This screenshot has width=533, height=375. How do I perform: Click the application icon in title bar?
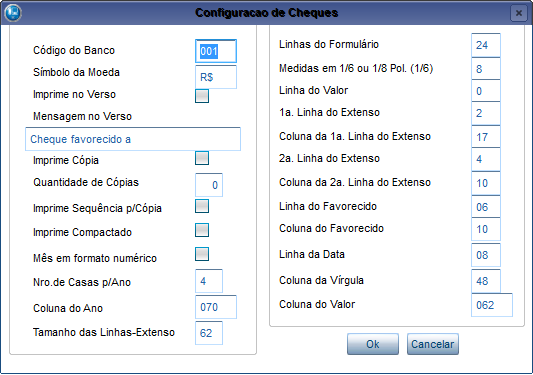tap(13, 13)
